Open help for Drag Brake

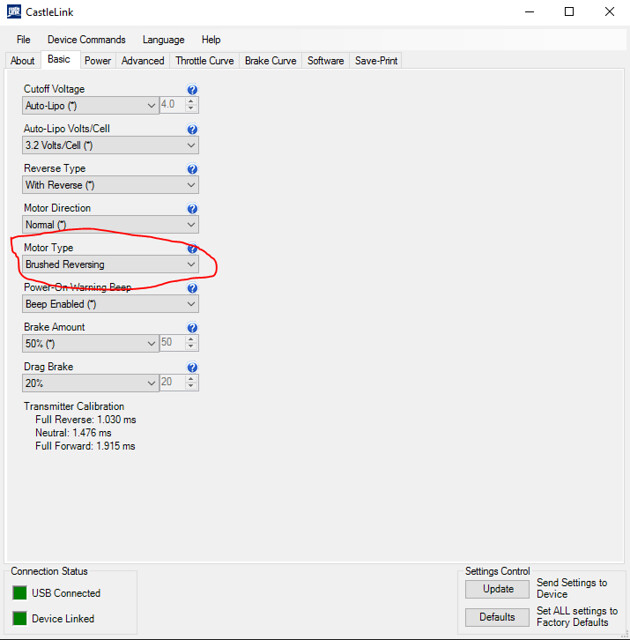tap(192, 367)
